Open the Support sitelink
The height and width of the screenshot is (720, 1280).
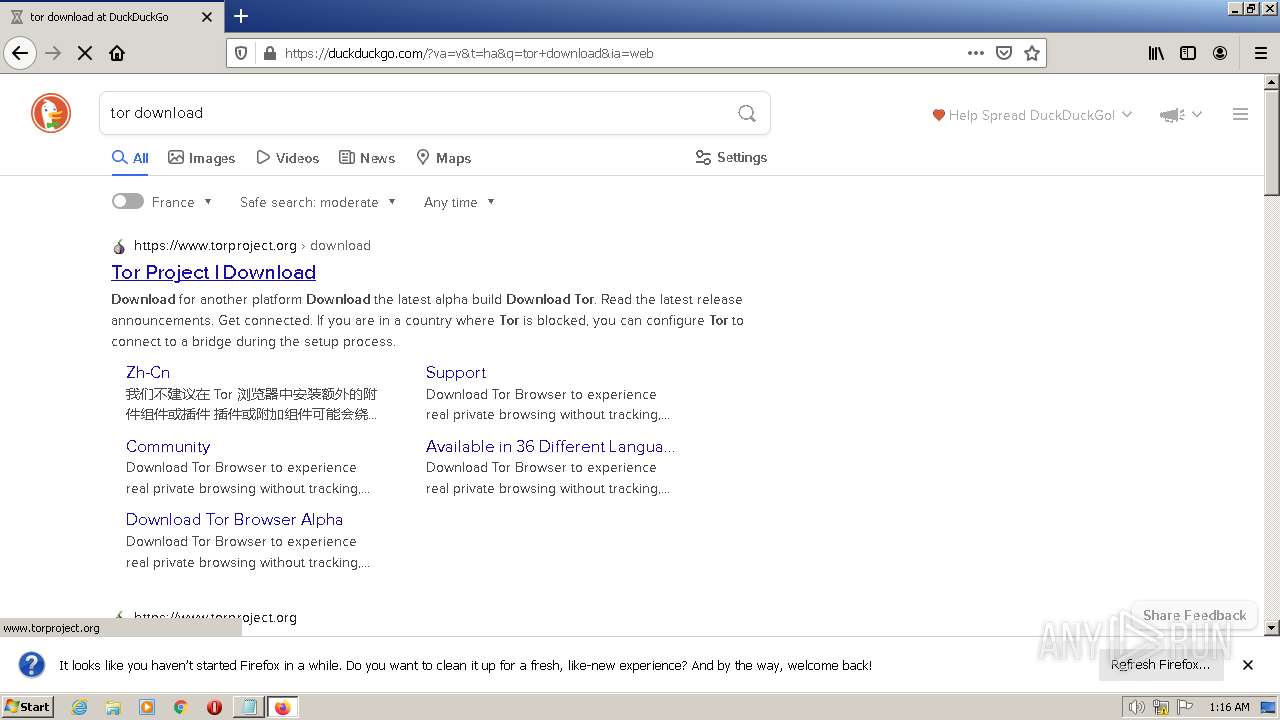click(456, 372)
